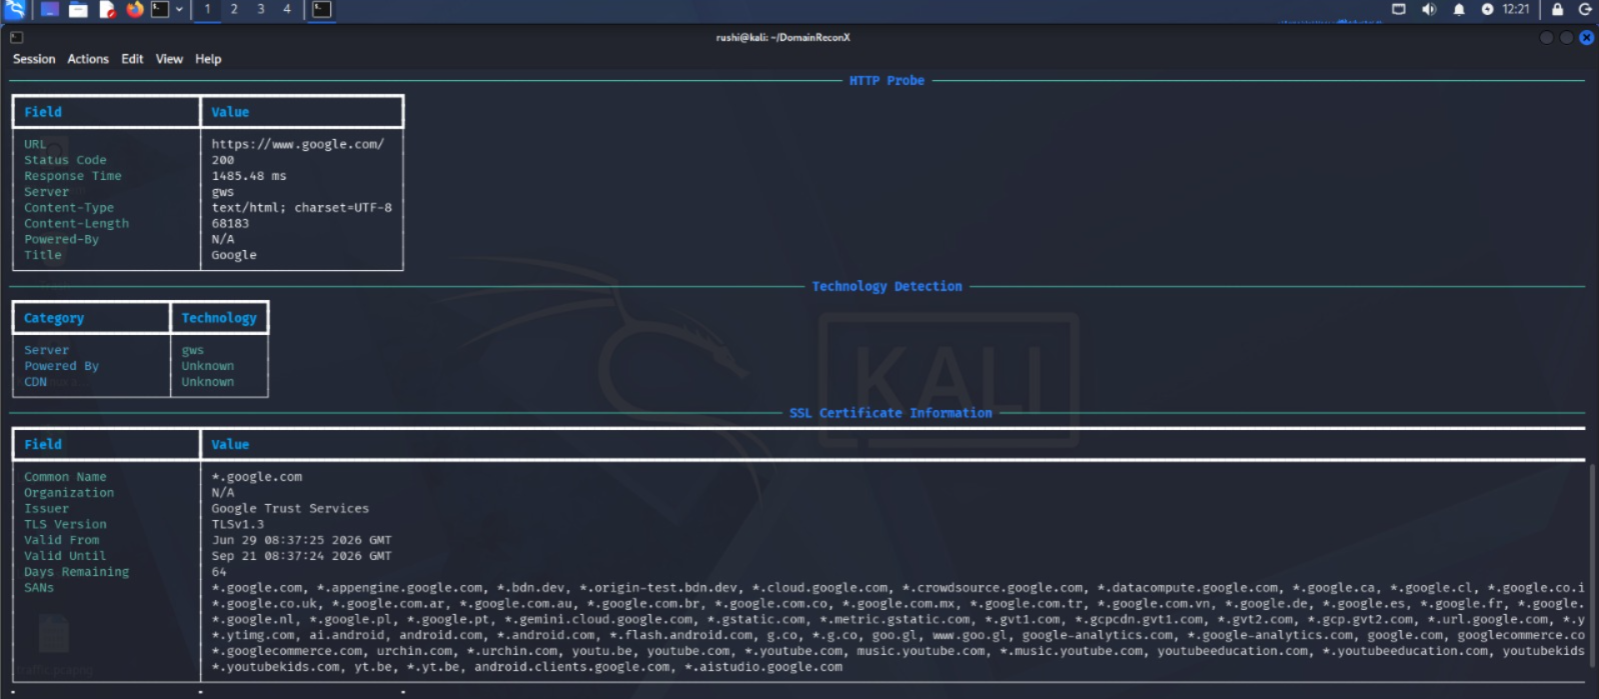Viewport: 1599px width, 699px height.
Task: Click the "Response Time" field label
Action: (72, 176)
